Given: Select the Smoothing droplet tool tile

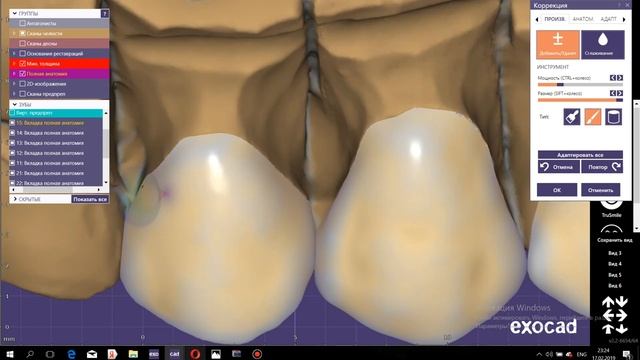Looking at the screenshot, I should point(602,44).
